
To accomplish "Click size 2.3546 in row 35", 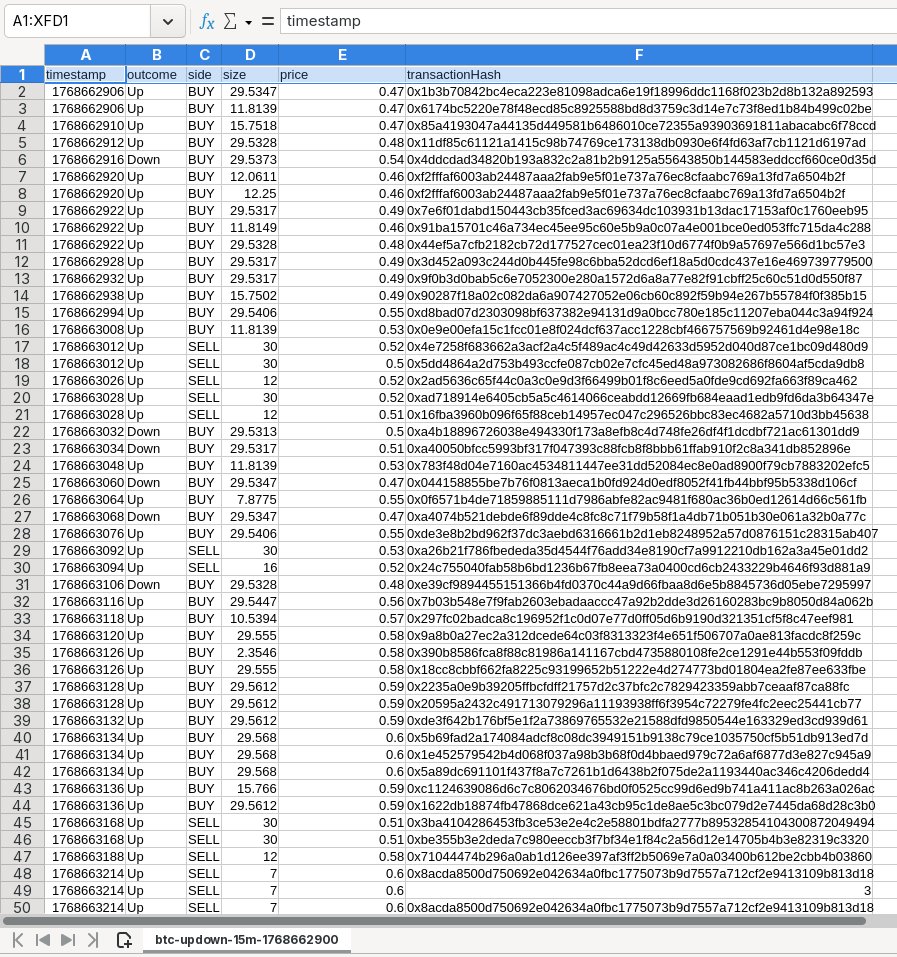I will point(250,653).
